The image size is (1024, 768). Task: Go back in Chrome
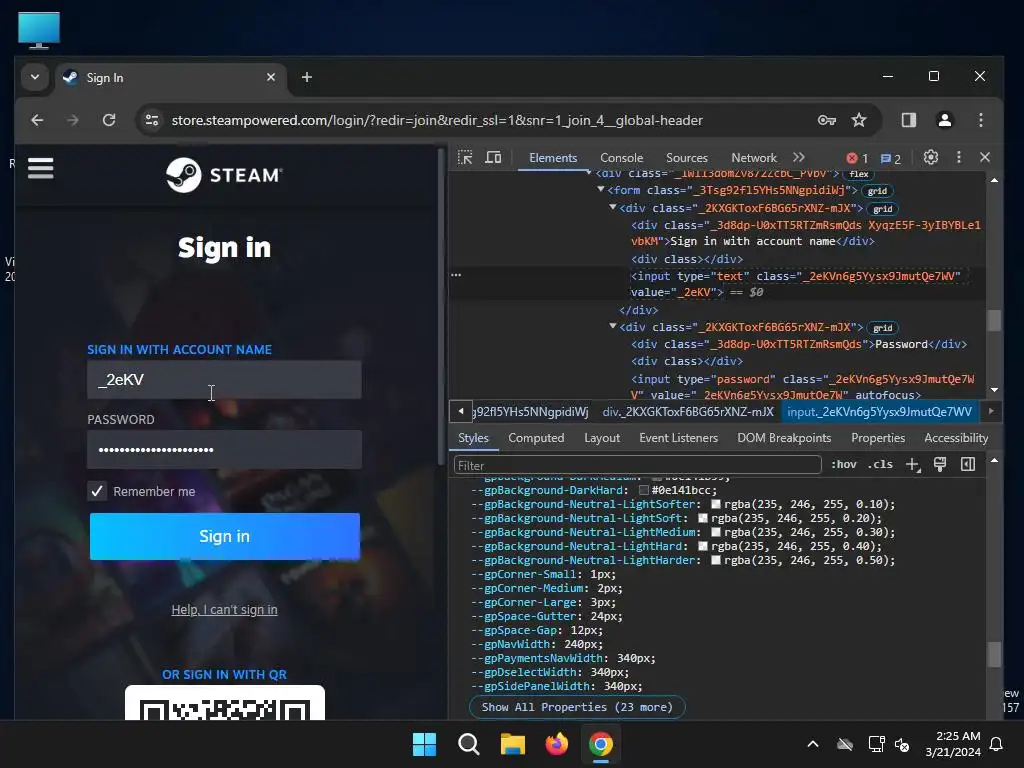click(x=37, y=120)
